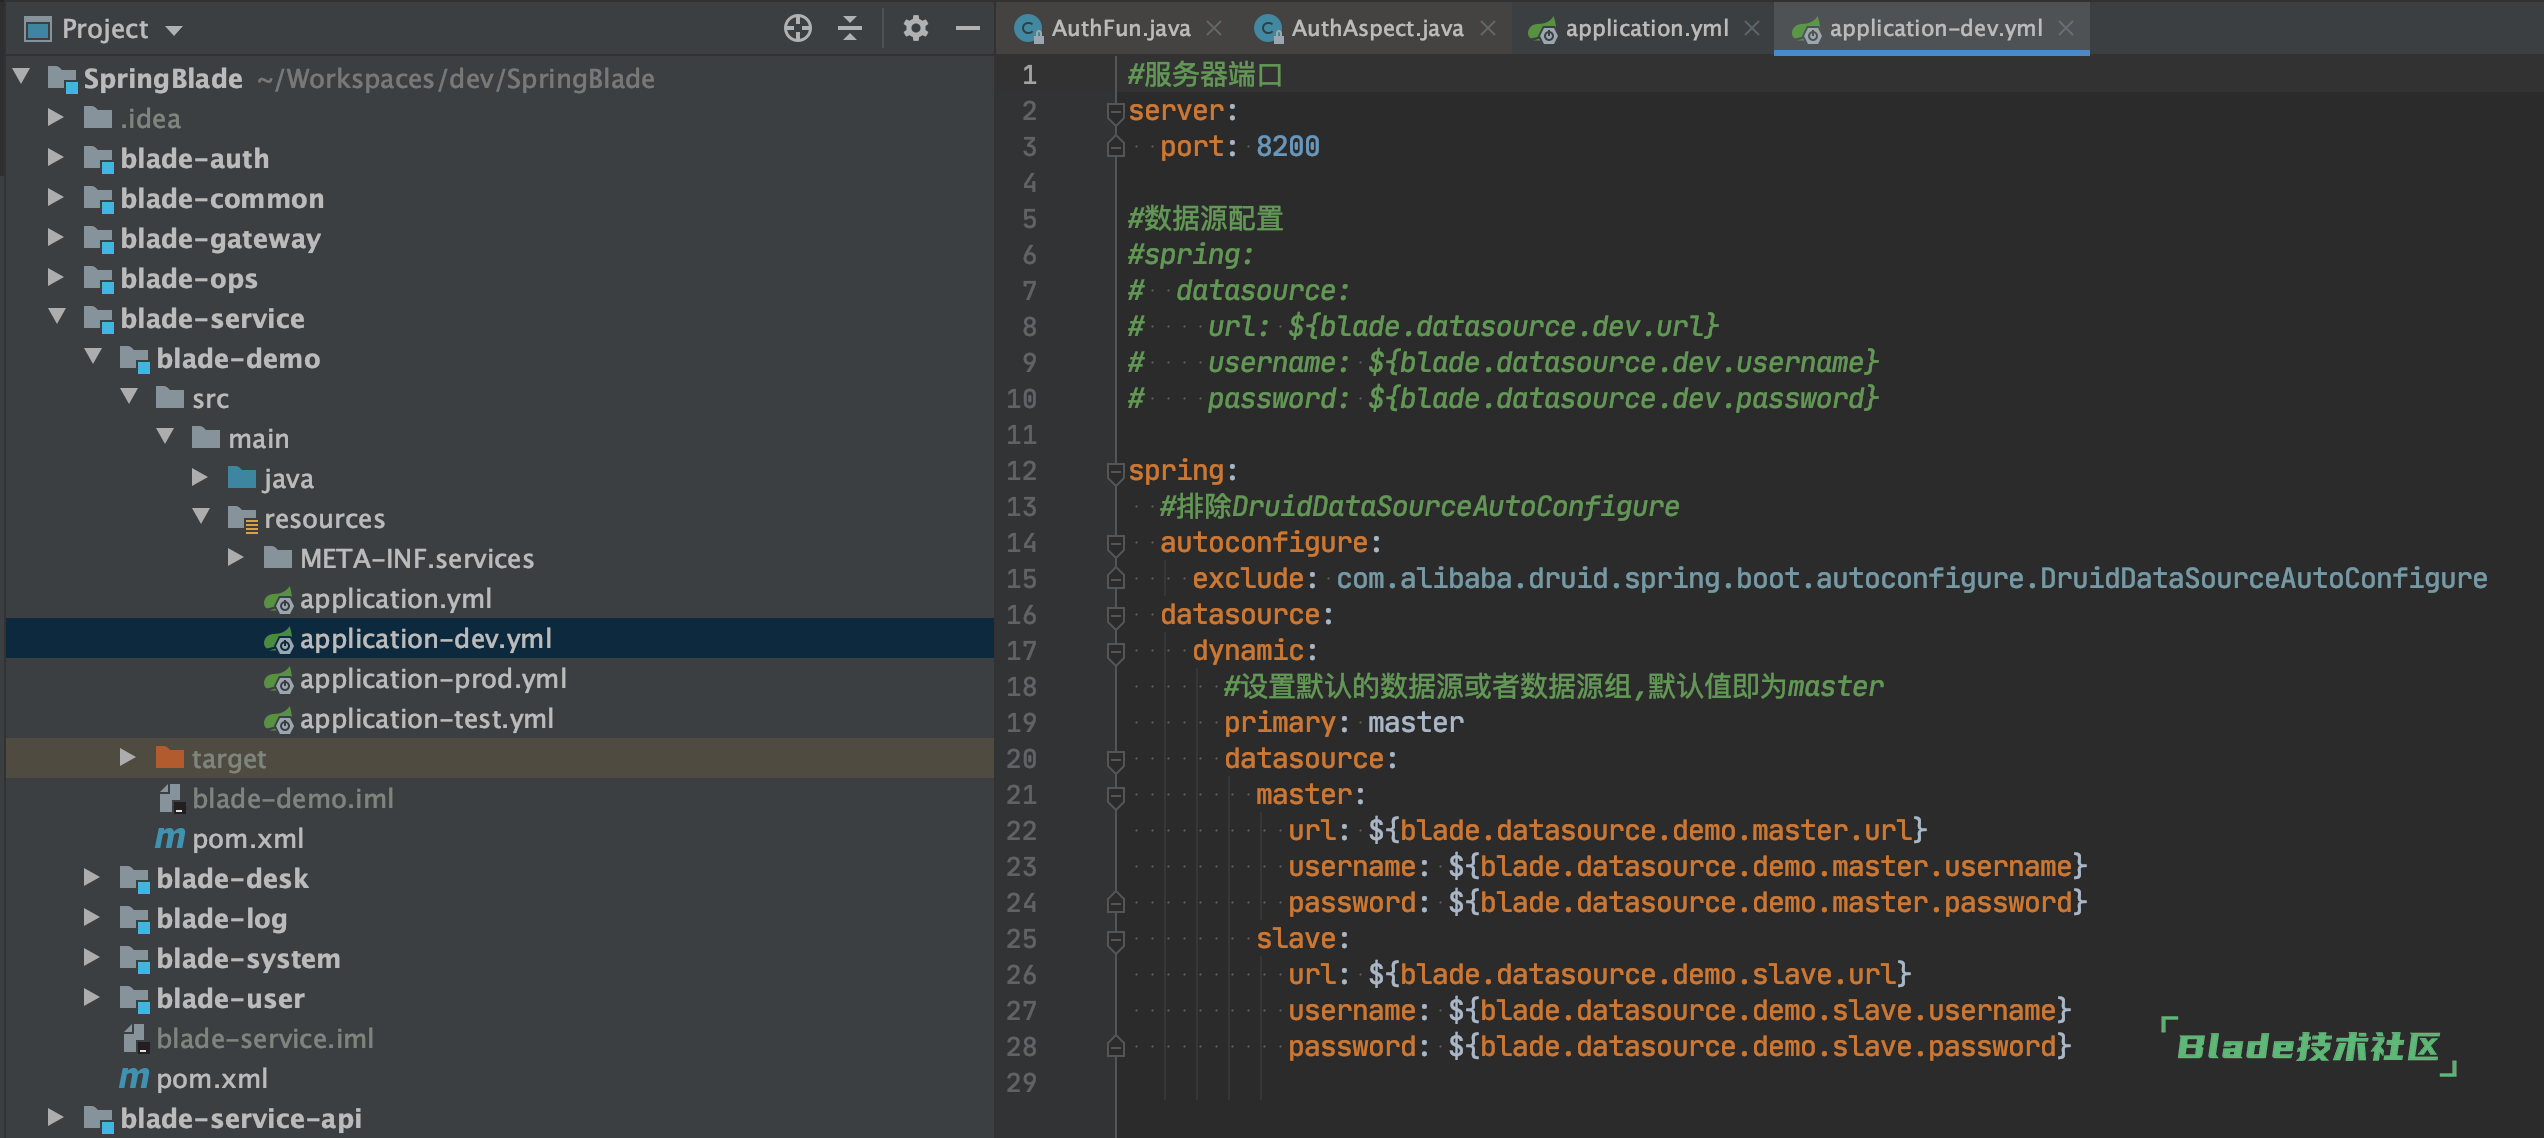2544x1138 pixels.
Task: Collapse the SpringBlade root node
Action: pos(22,77)
